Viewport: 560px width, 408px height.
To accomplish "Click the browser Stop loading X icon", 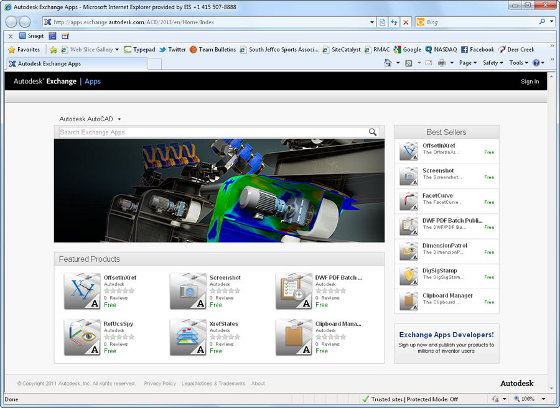I will [406, 22].
